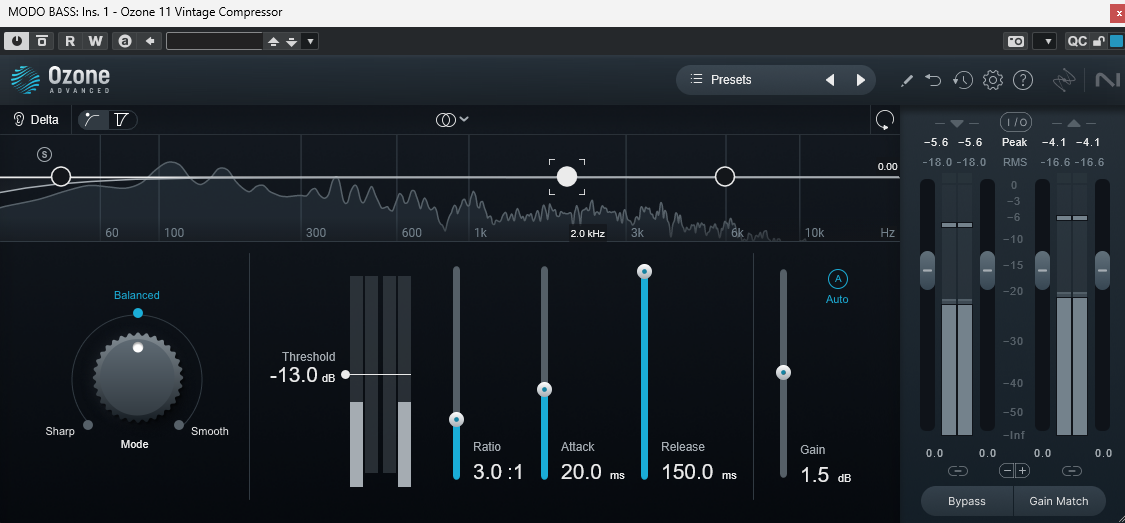
Task: Select the hollow filter node near 6k
Action: pos(725,176)
